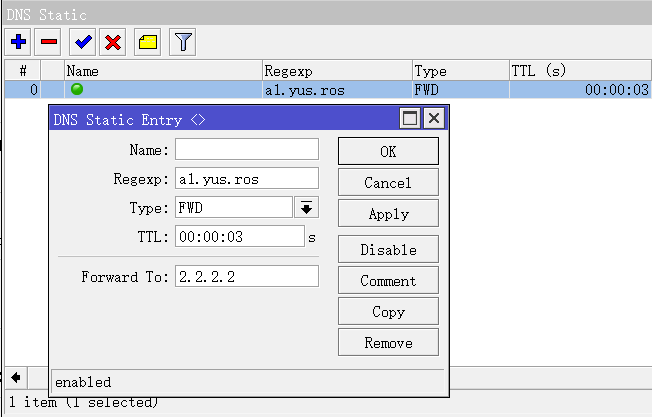The width and height of the screenshot is (652, 419).
Task: Close the DNS Static Entry dialog
Action: (433, 119)
